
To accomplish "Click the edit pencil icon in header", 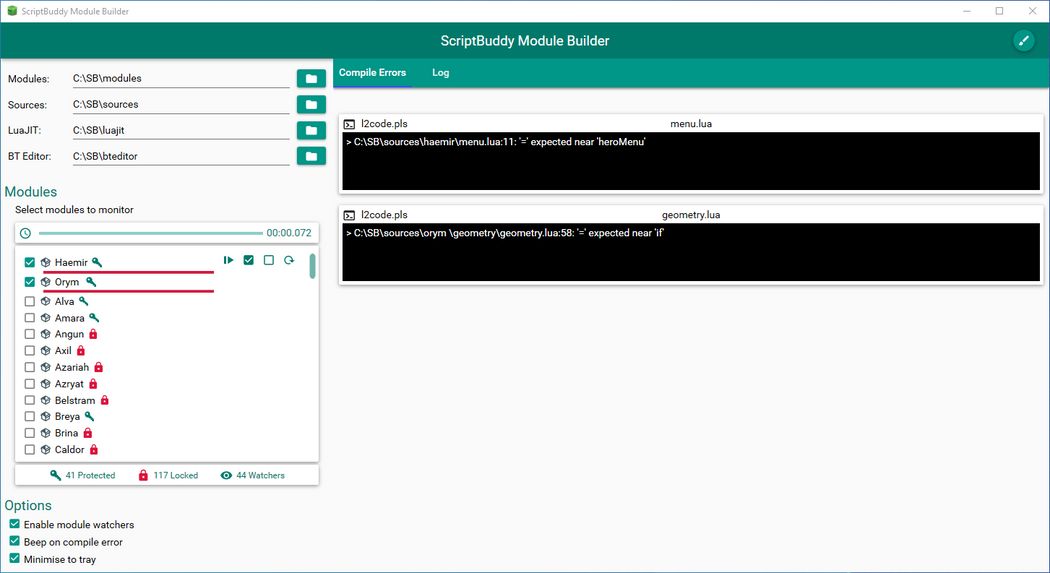I will click(x=1022, y=40).
